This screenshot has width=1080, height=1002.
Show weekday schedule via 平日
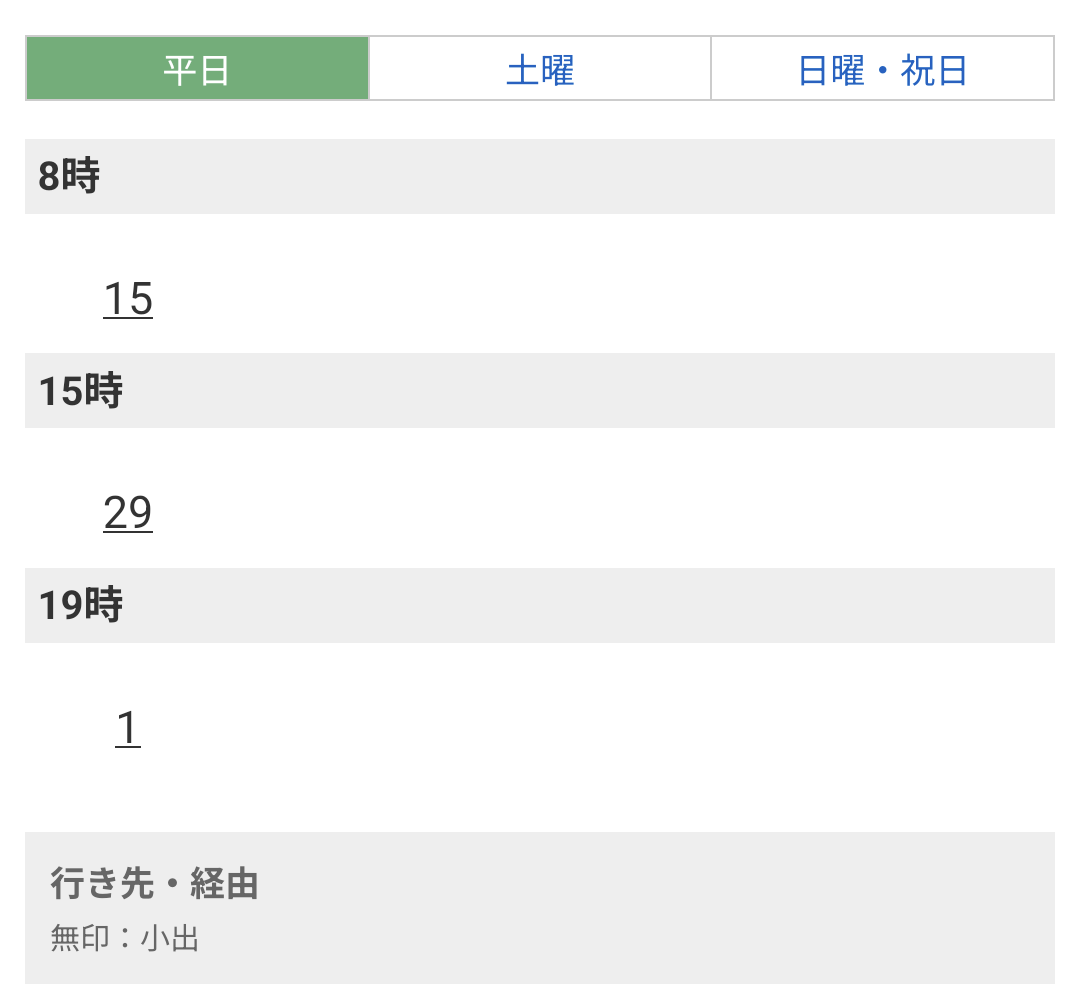tap(197, 69)
